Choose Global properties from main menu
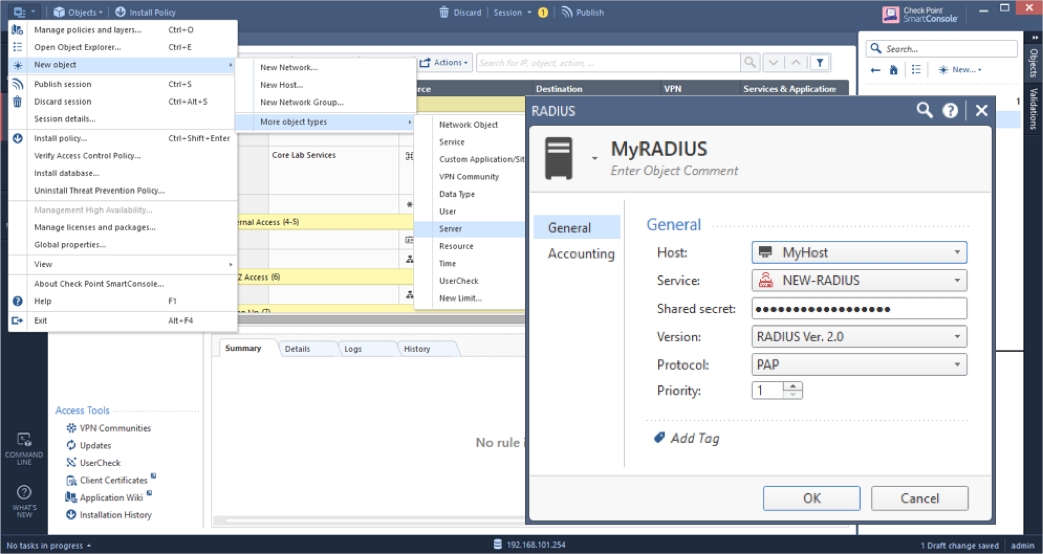This screenshot has width=1043, height=554. click(70, 245)
